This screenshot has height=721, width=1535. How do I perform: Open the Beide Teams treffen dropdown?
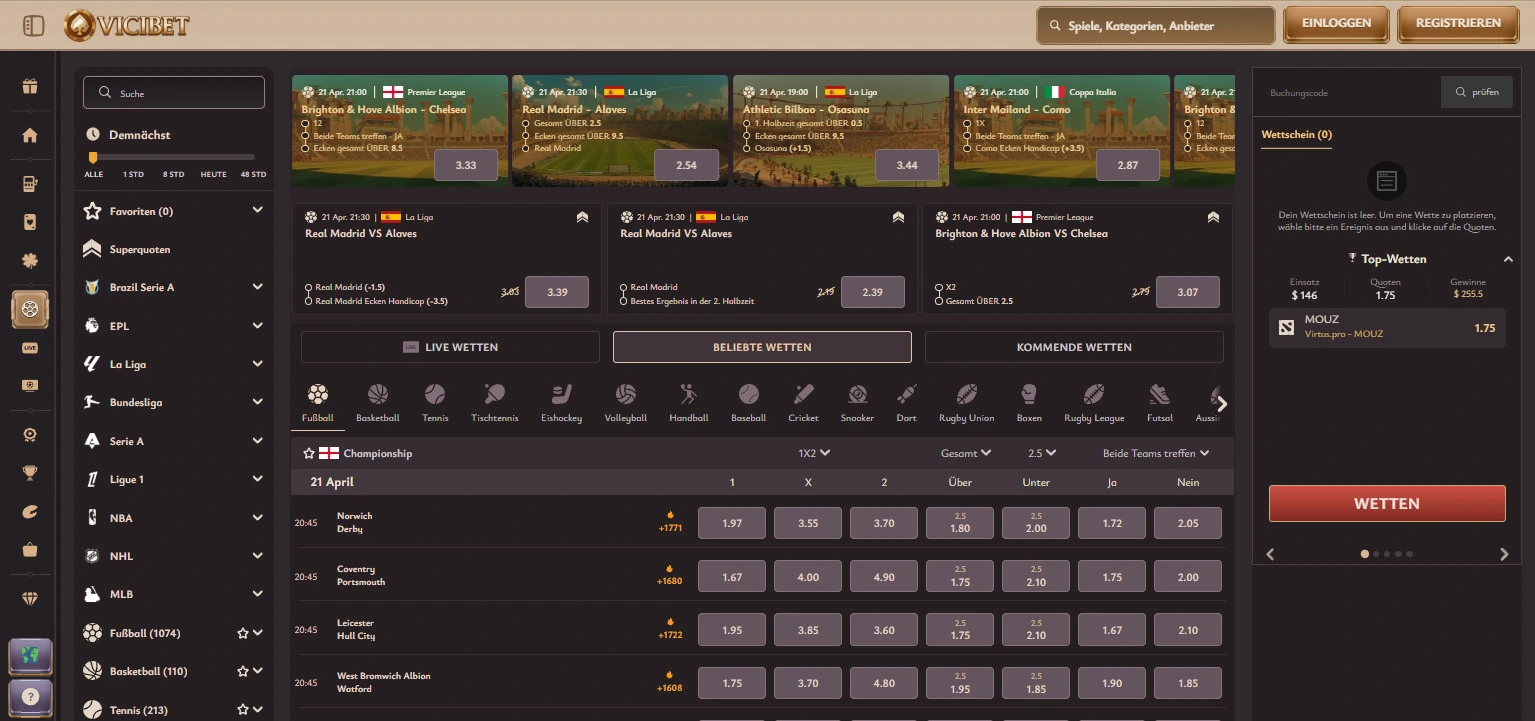click(1155, 453)
